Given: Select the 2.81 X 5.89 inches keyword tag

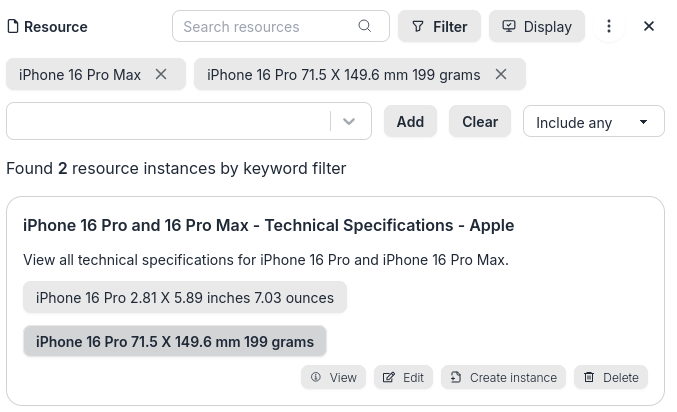Looking at the screenshot, I should [x=185, y=298].
